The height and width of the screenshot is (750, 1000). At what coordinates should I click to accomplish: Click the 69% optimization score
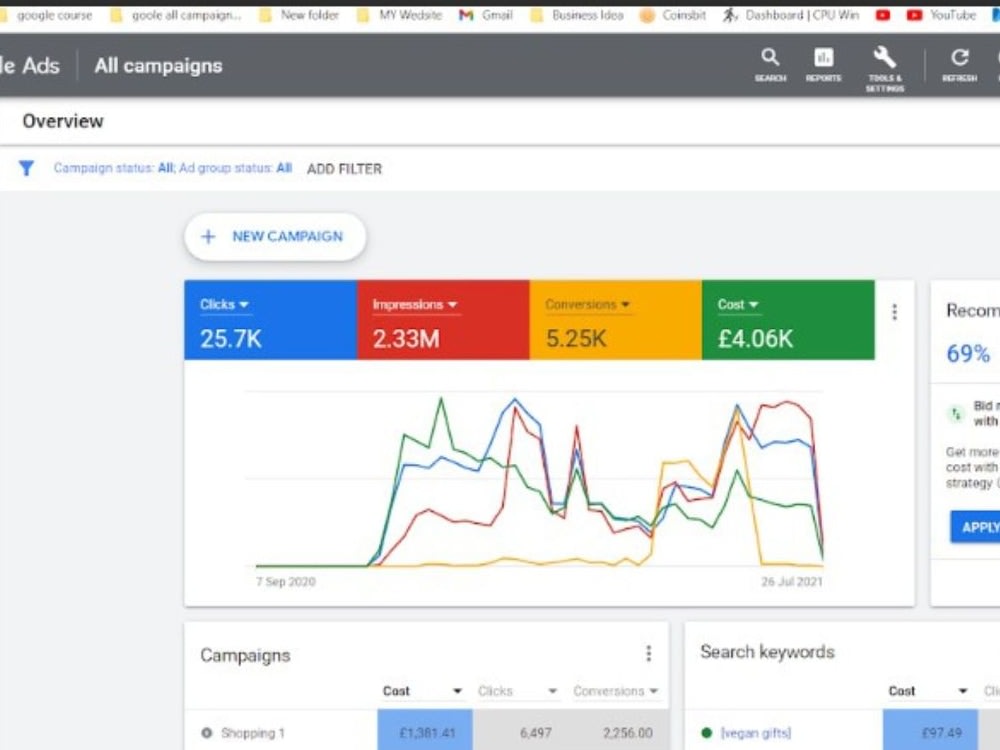coord(968,353)
